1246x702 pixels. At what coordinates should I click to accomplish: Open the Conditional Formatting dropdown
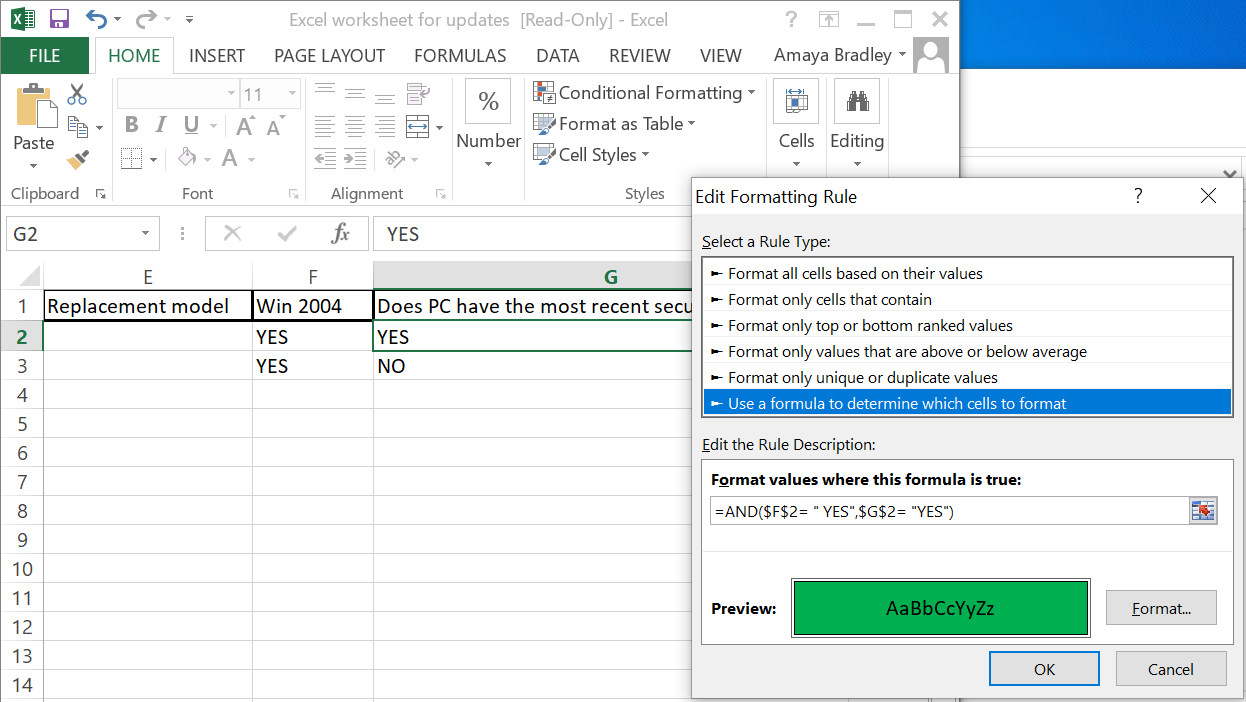tap(643, 93)
